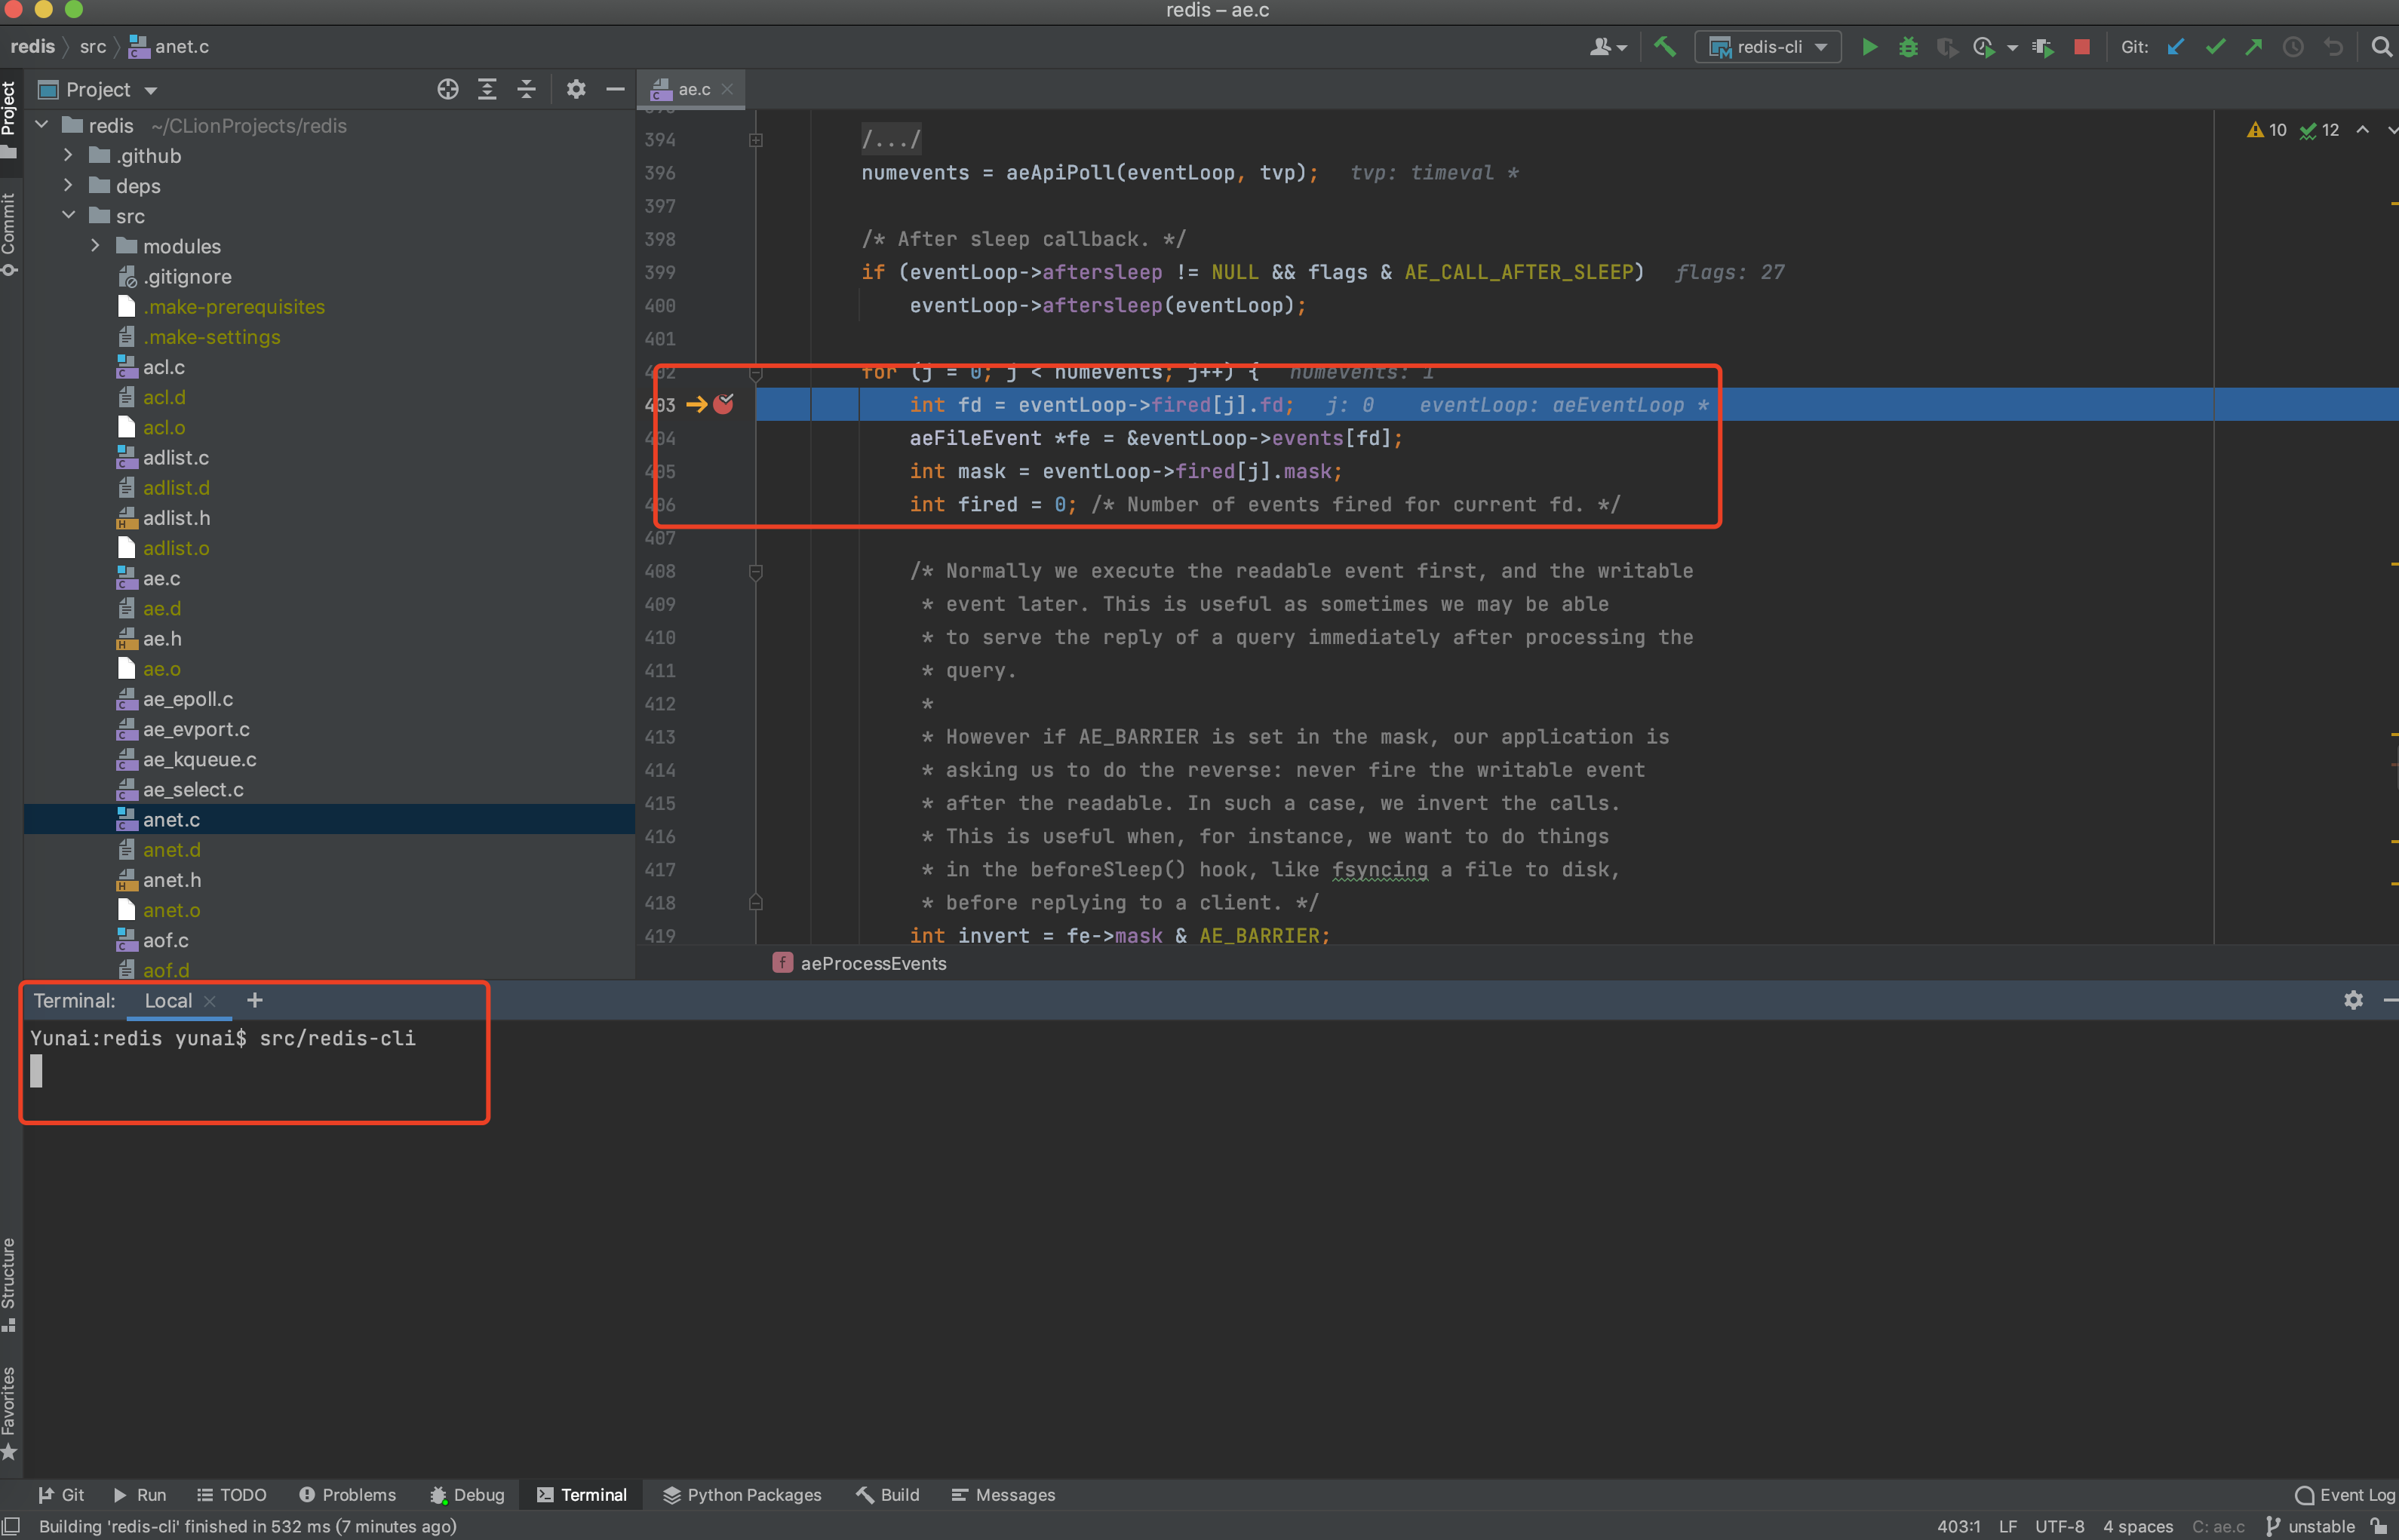Expand folded code at line 394

(756, 140)
